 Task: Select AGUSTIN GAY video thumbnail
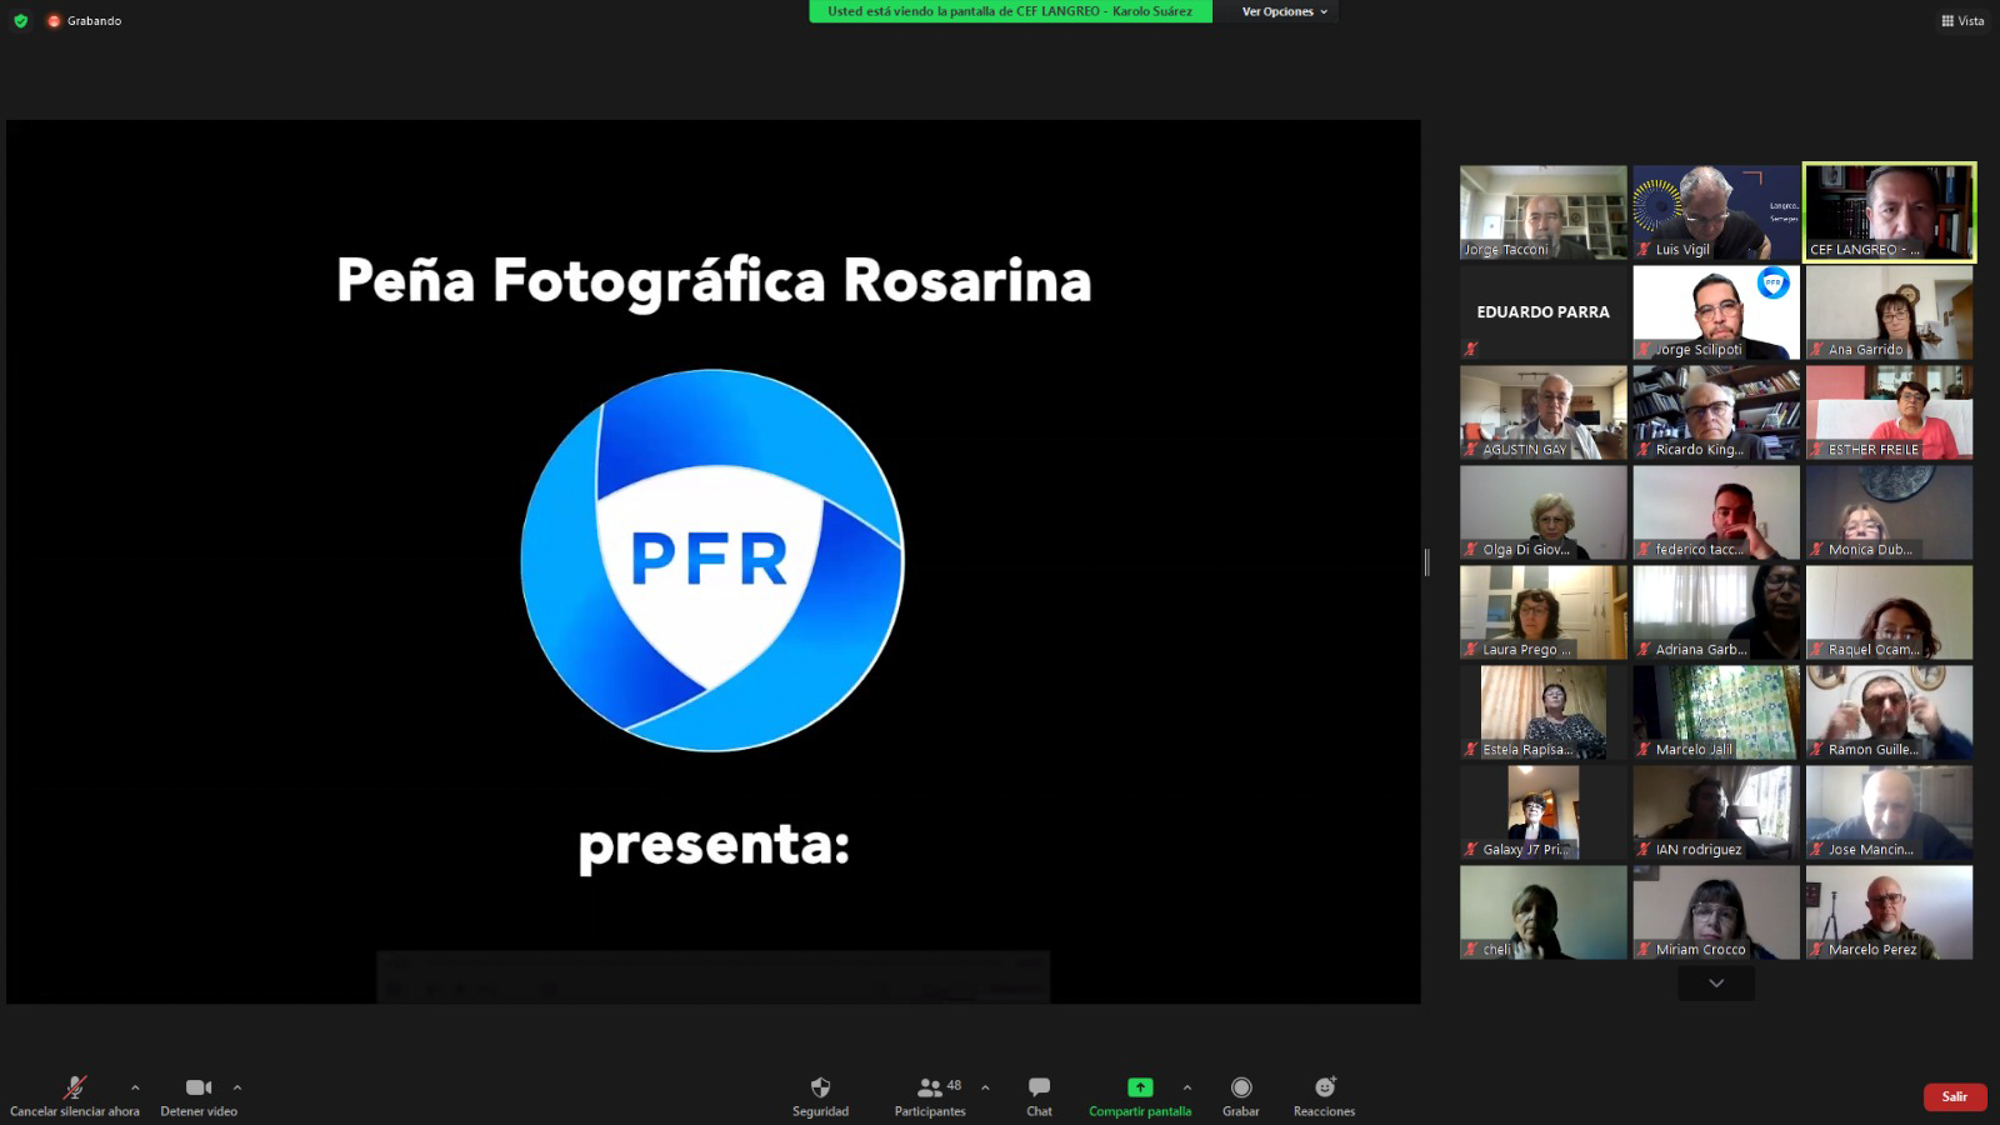1543,412
